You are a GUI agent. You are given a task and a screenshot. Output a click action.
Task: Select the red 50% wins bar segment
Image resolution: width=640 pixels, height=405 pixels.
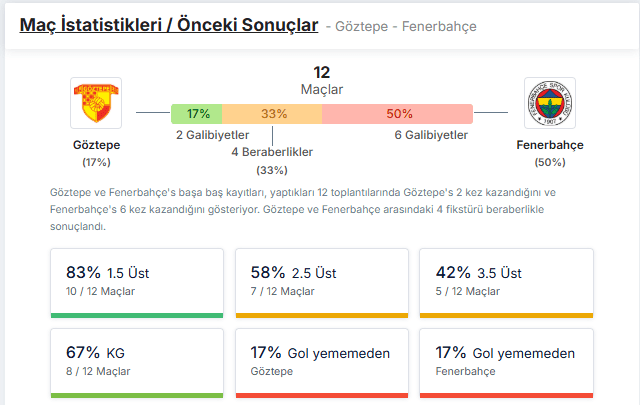398,114
